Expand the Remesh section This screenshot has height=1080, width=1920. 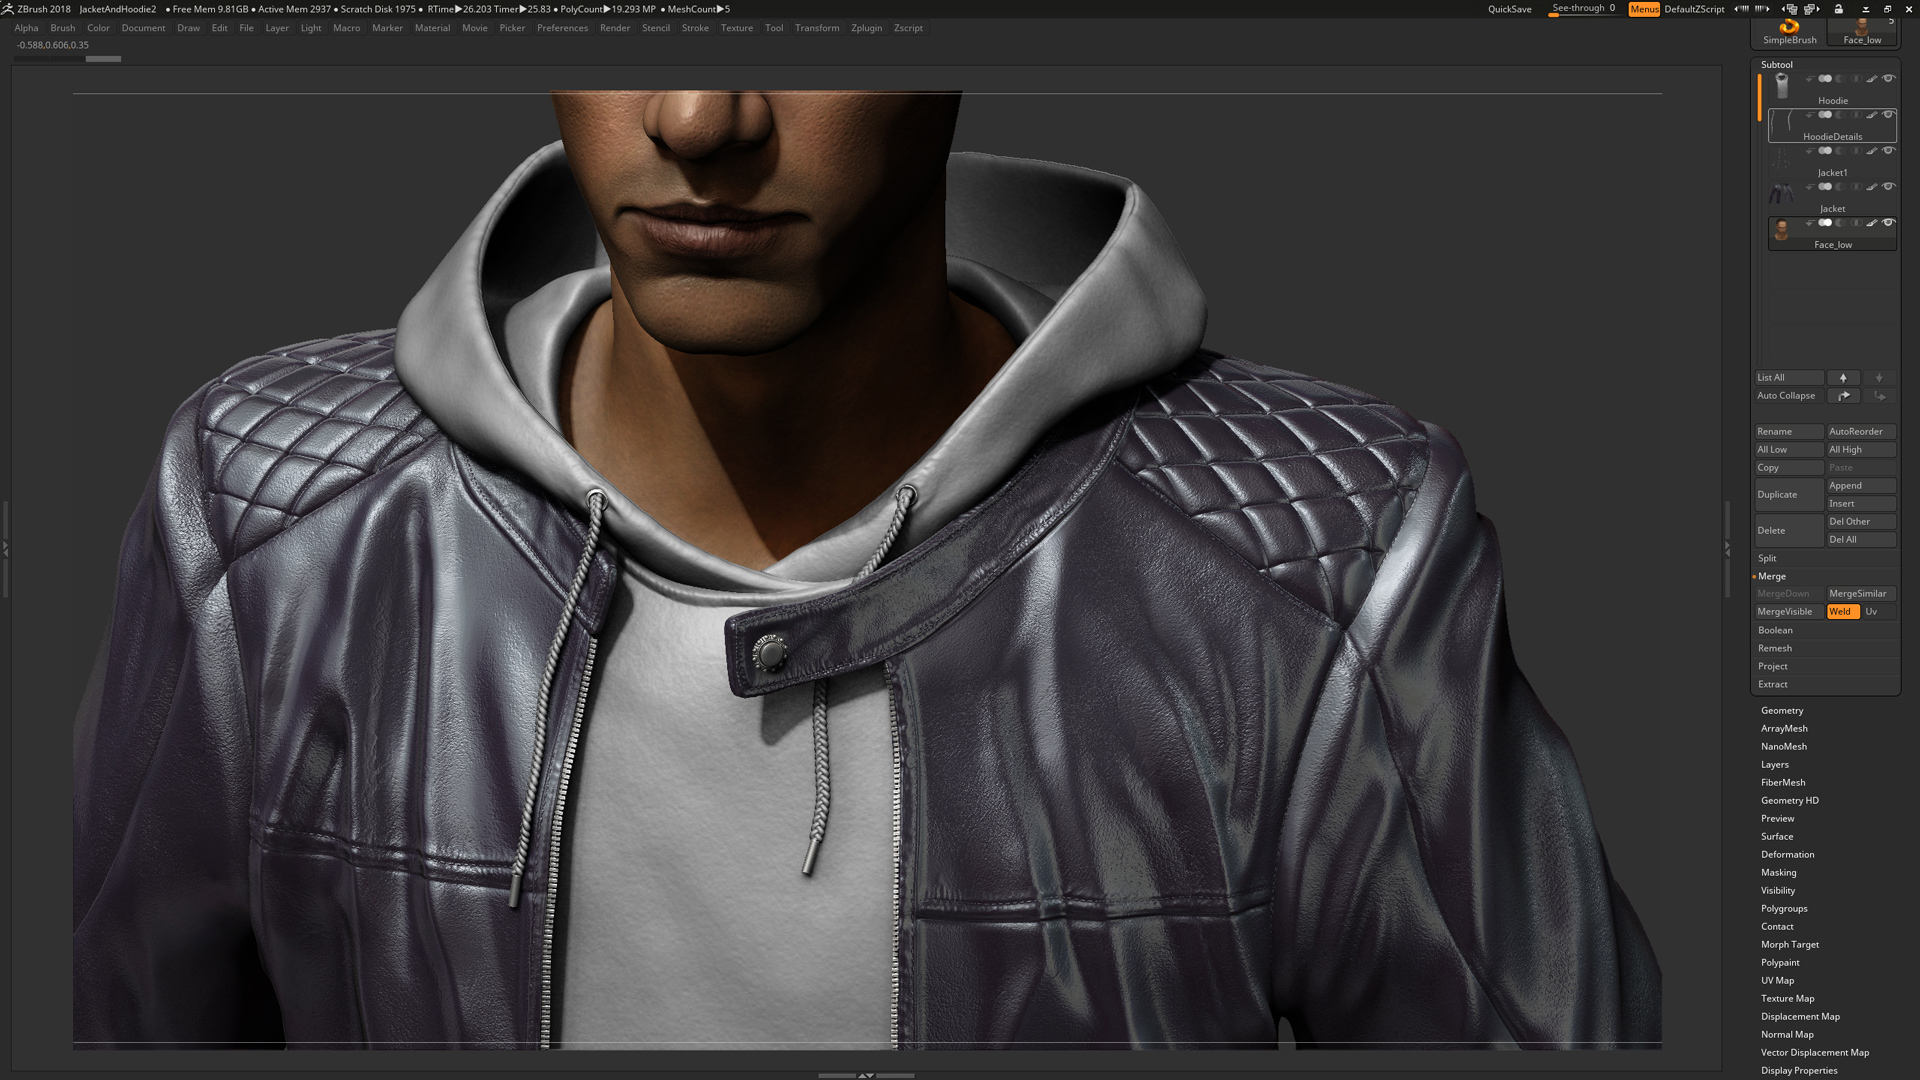tap(1775, 648)
